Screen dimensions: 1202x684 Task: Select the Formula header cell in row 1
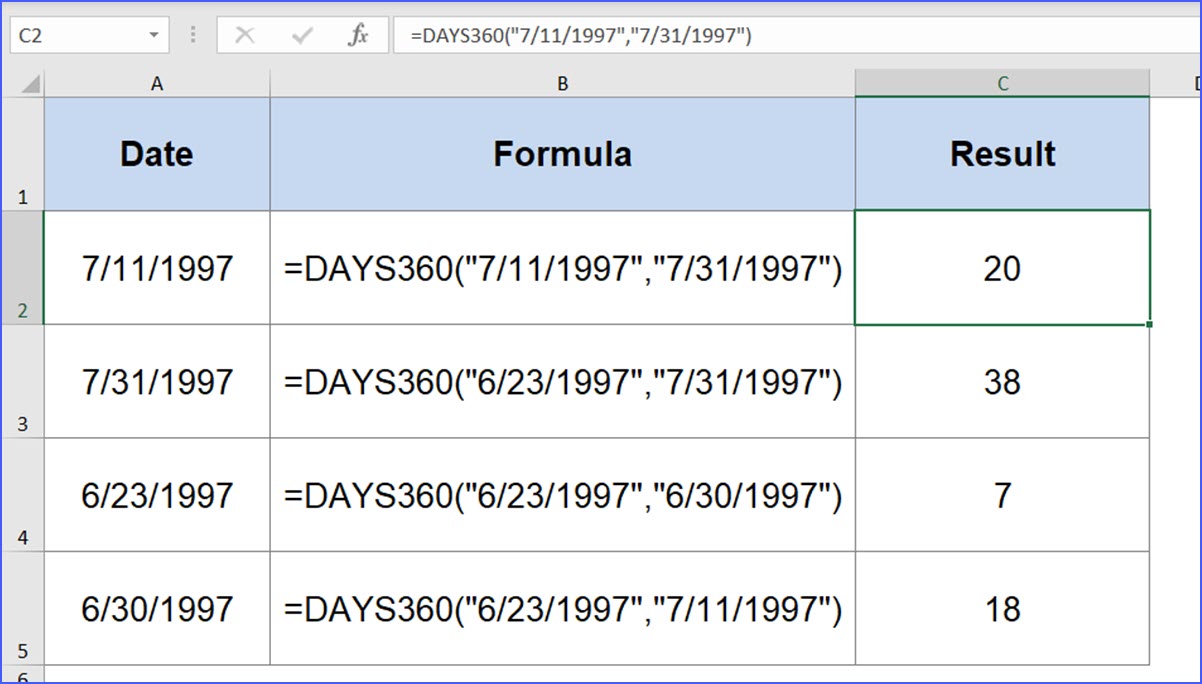[562, 153]
